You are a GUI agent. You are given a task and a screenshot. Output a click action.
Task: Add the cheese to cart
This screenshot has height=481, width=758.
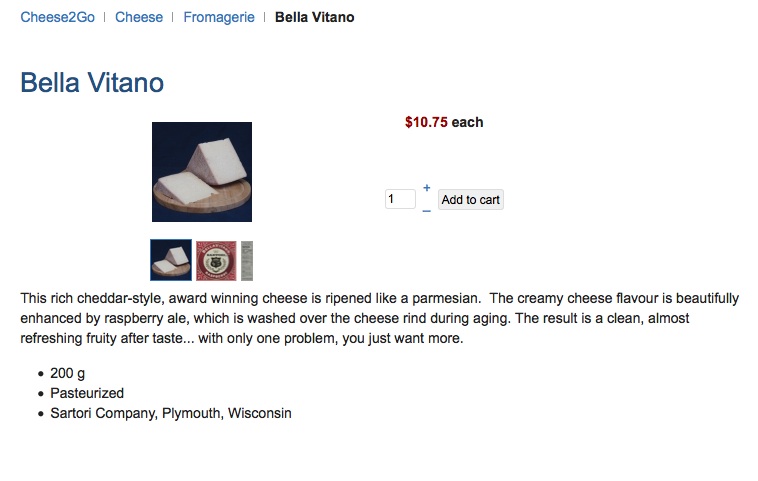(x=470, y=200)
